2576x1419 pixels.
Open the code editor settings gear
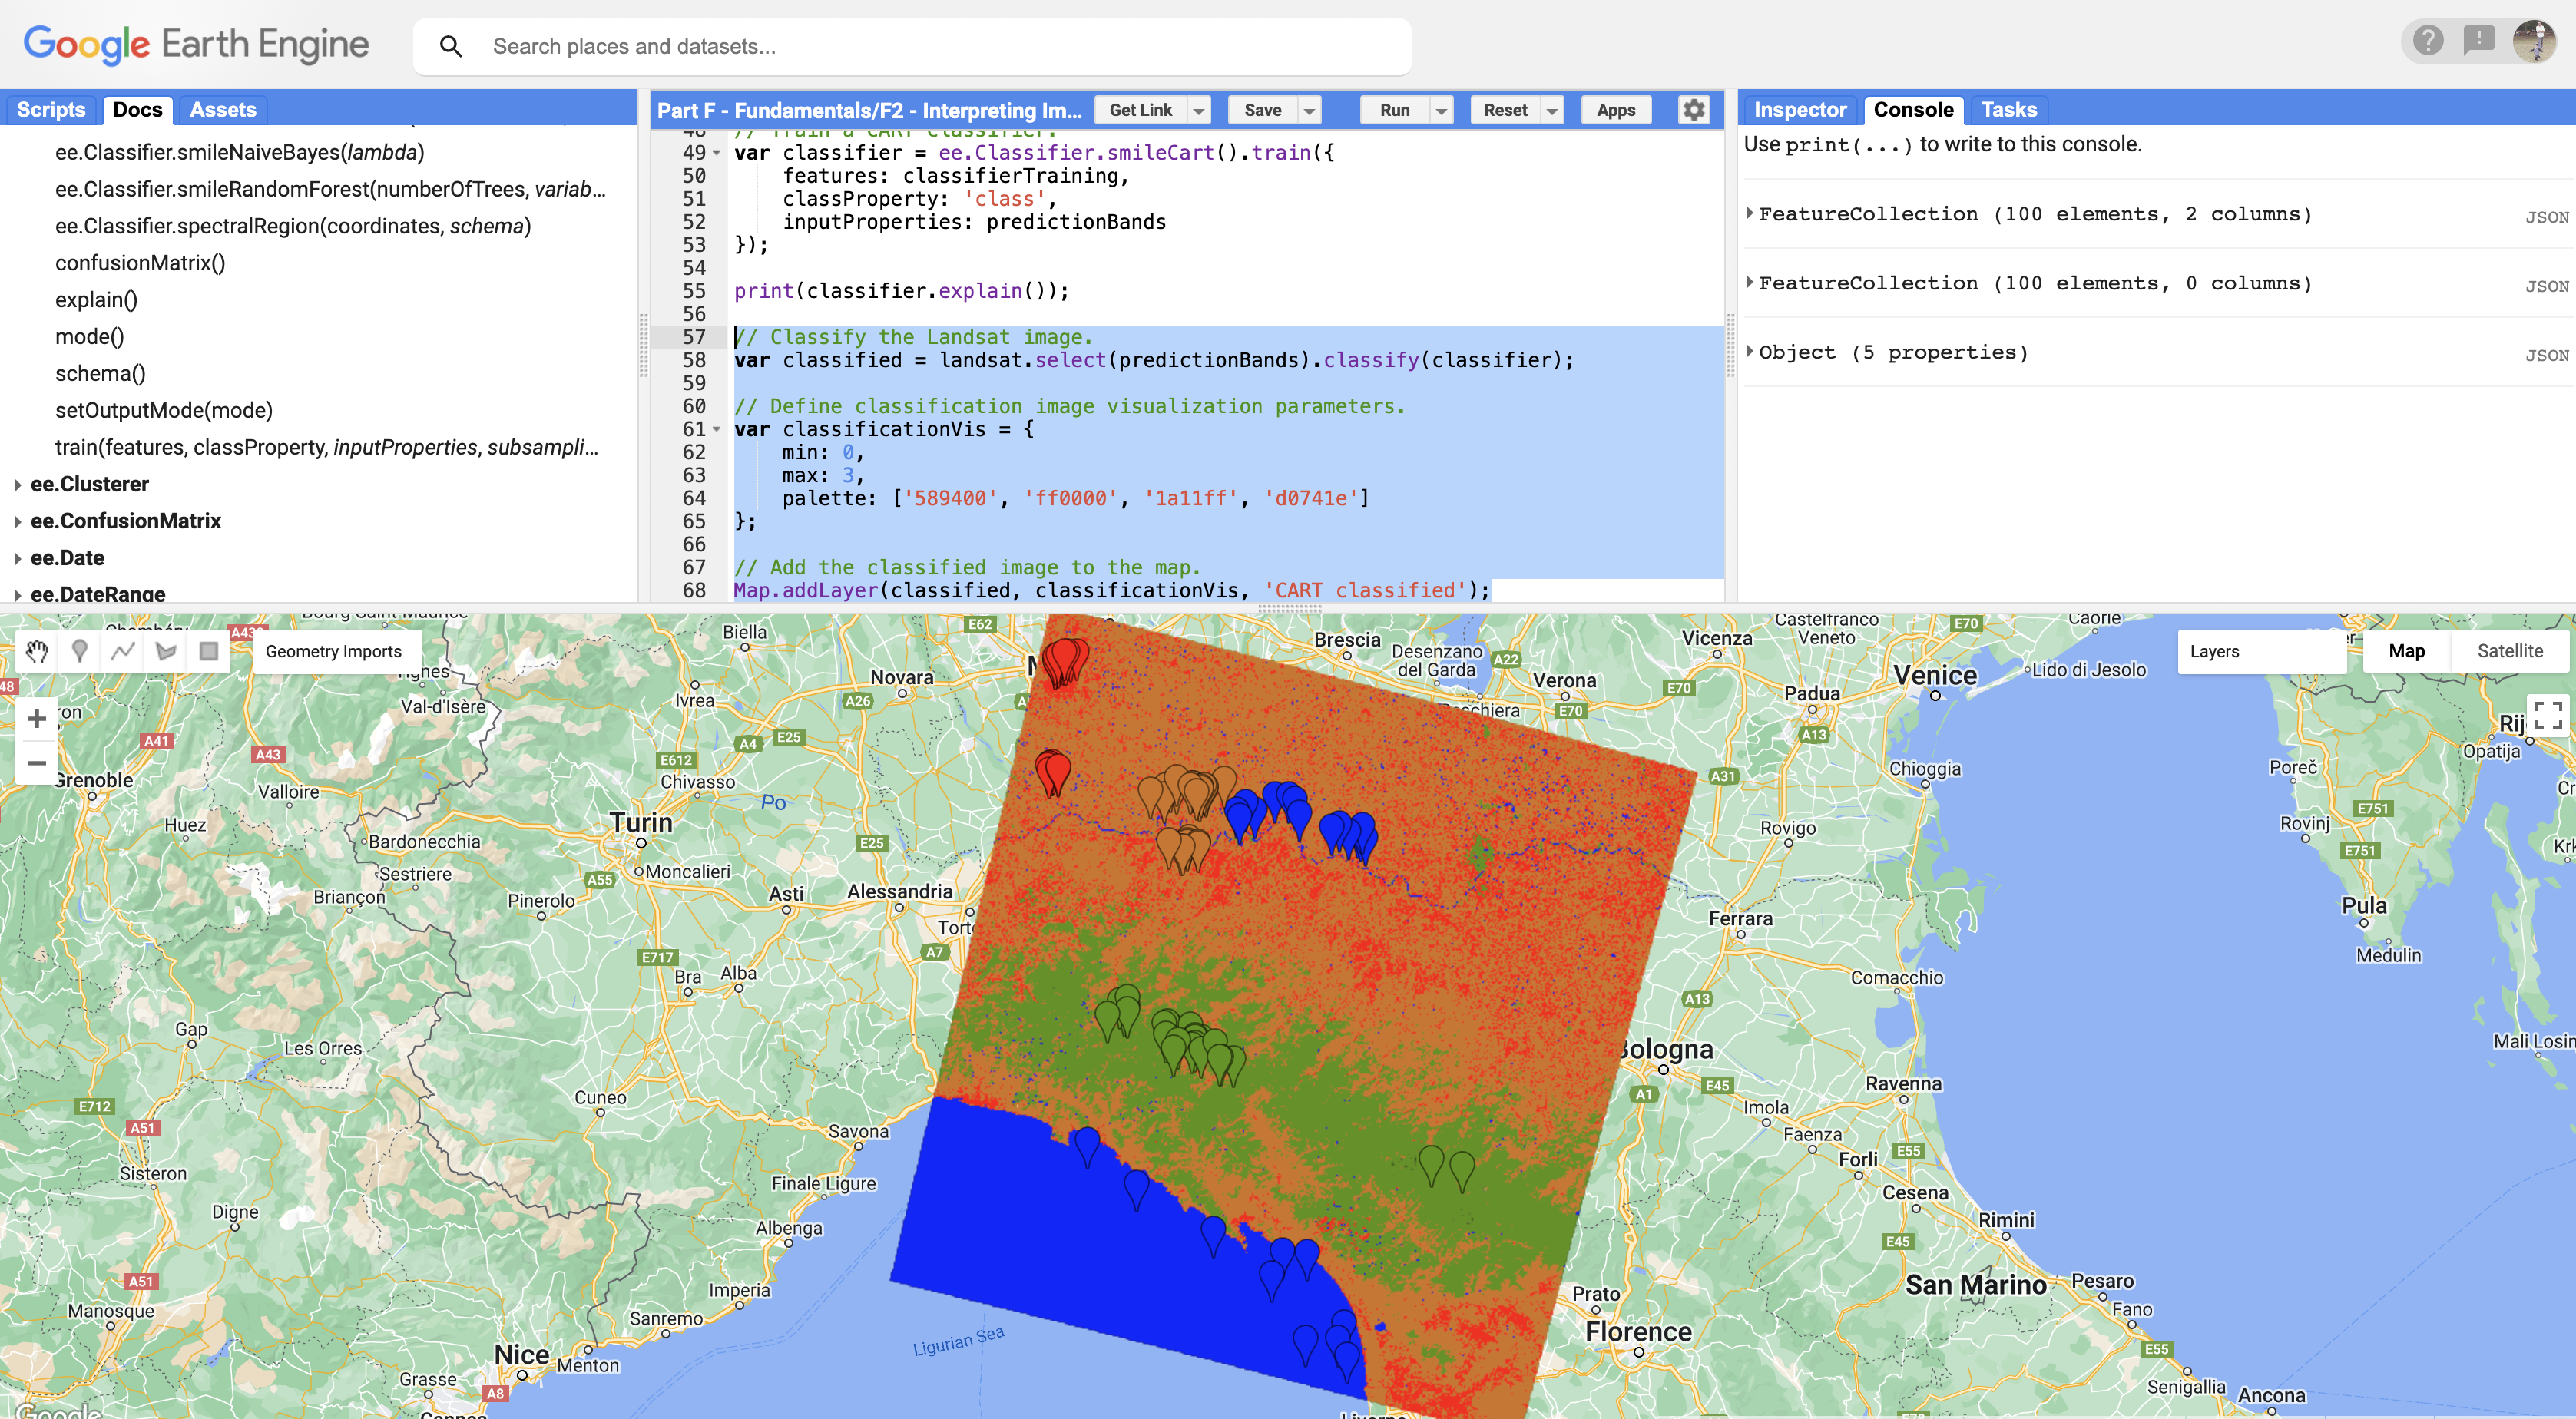click(x=1693, y=110)
